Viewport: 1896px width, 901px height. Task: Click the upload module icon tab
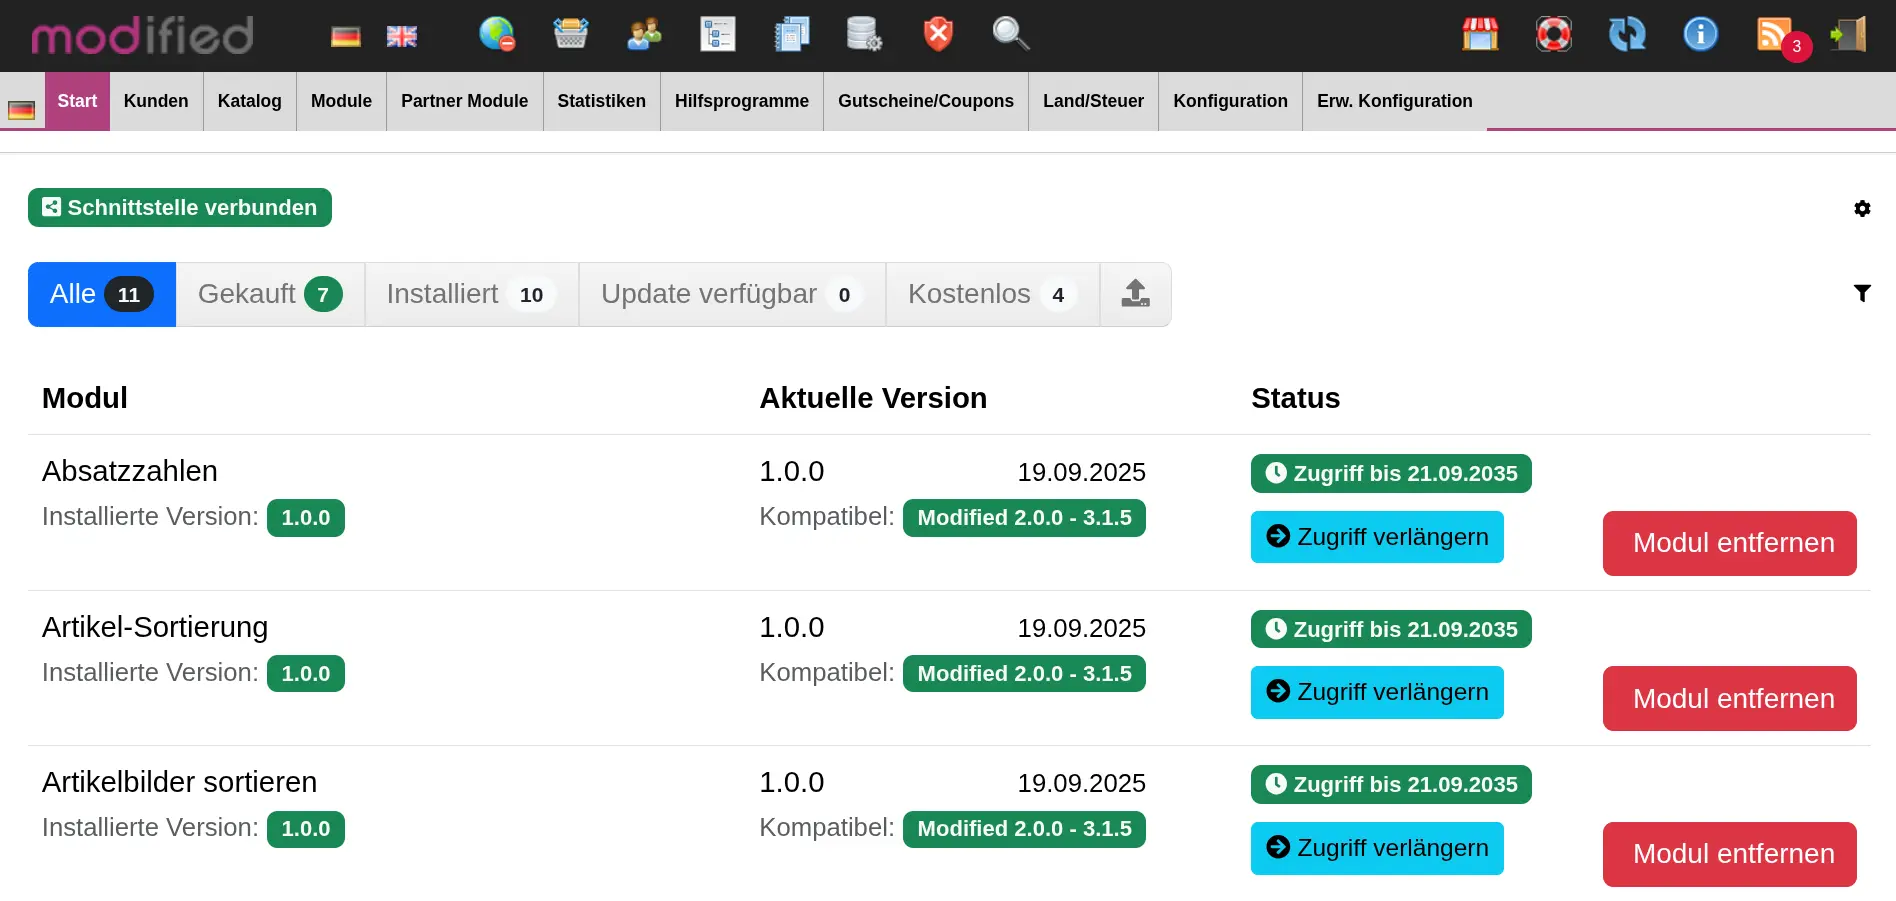click(x=1135, y=294)
